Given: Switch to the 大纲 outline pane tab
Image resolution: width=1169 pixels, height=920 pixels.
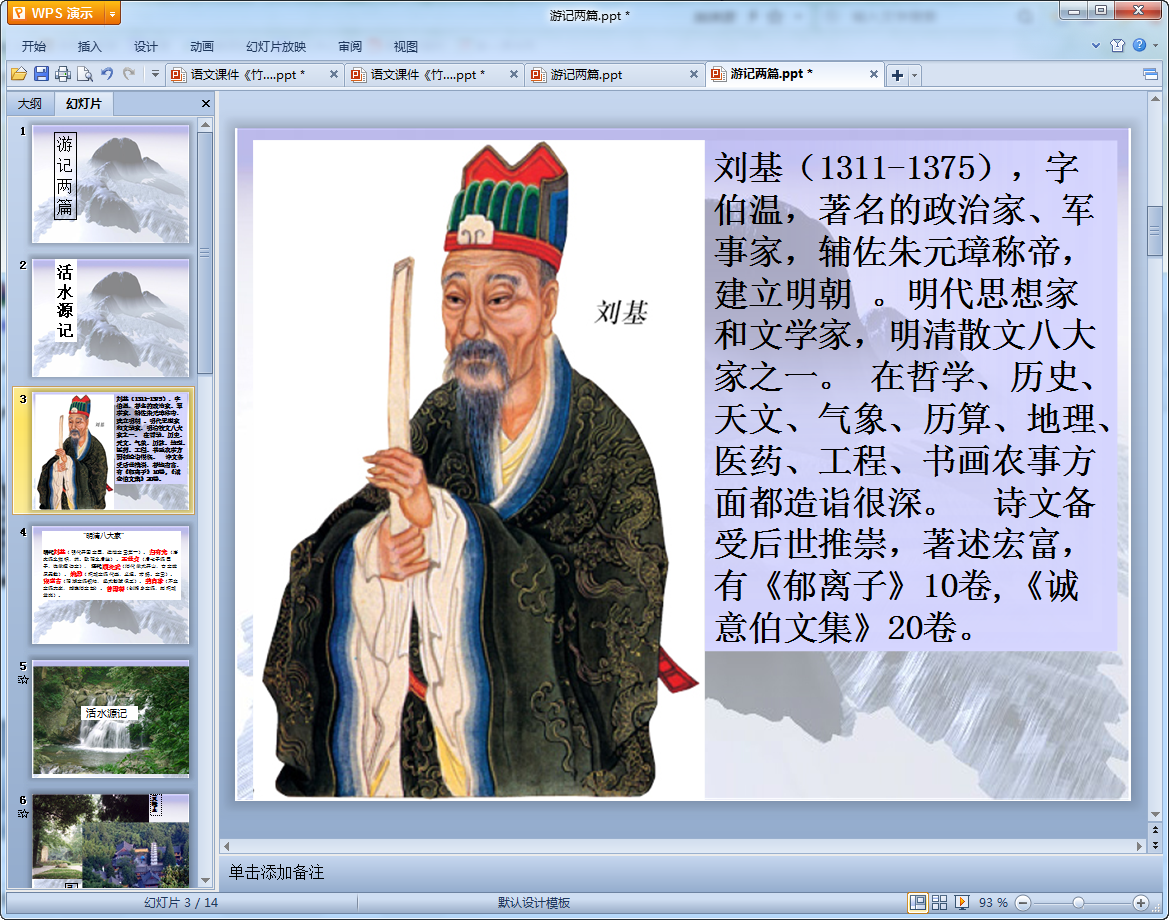Looking at the screenshot, I should click(30, 104).
